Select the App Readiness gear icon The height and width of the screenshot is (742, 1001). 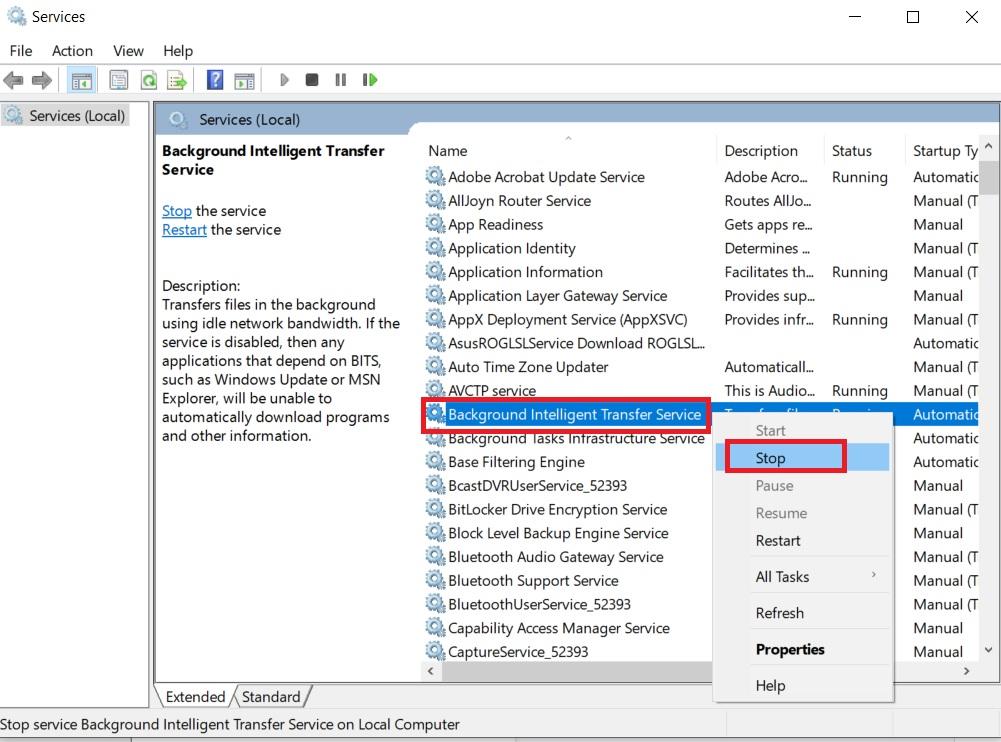(x=435, y=223)
